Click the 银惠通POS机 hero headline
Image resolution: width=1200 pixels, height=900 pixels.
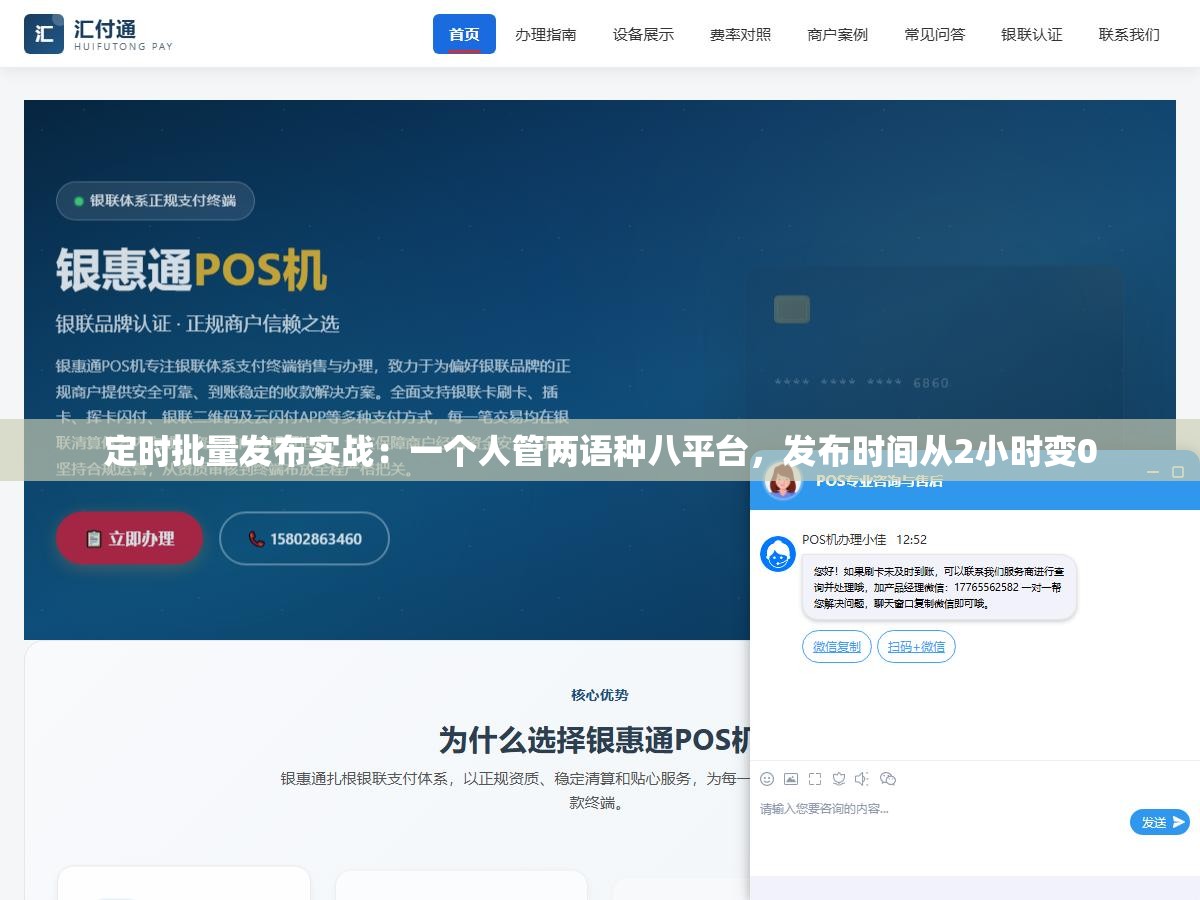pyautogui.click(x=191, y=270)
